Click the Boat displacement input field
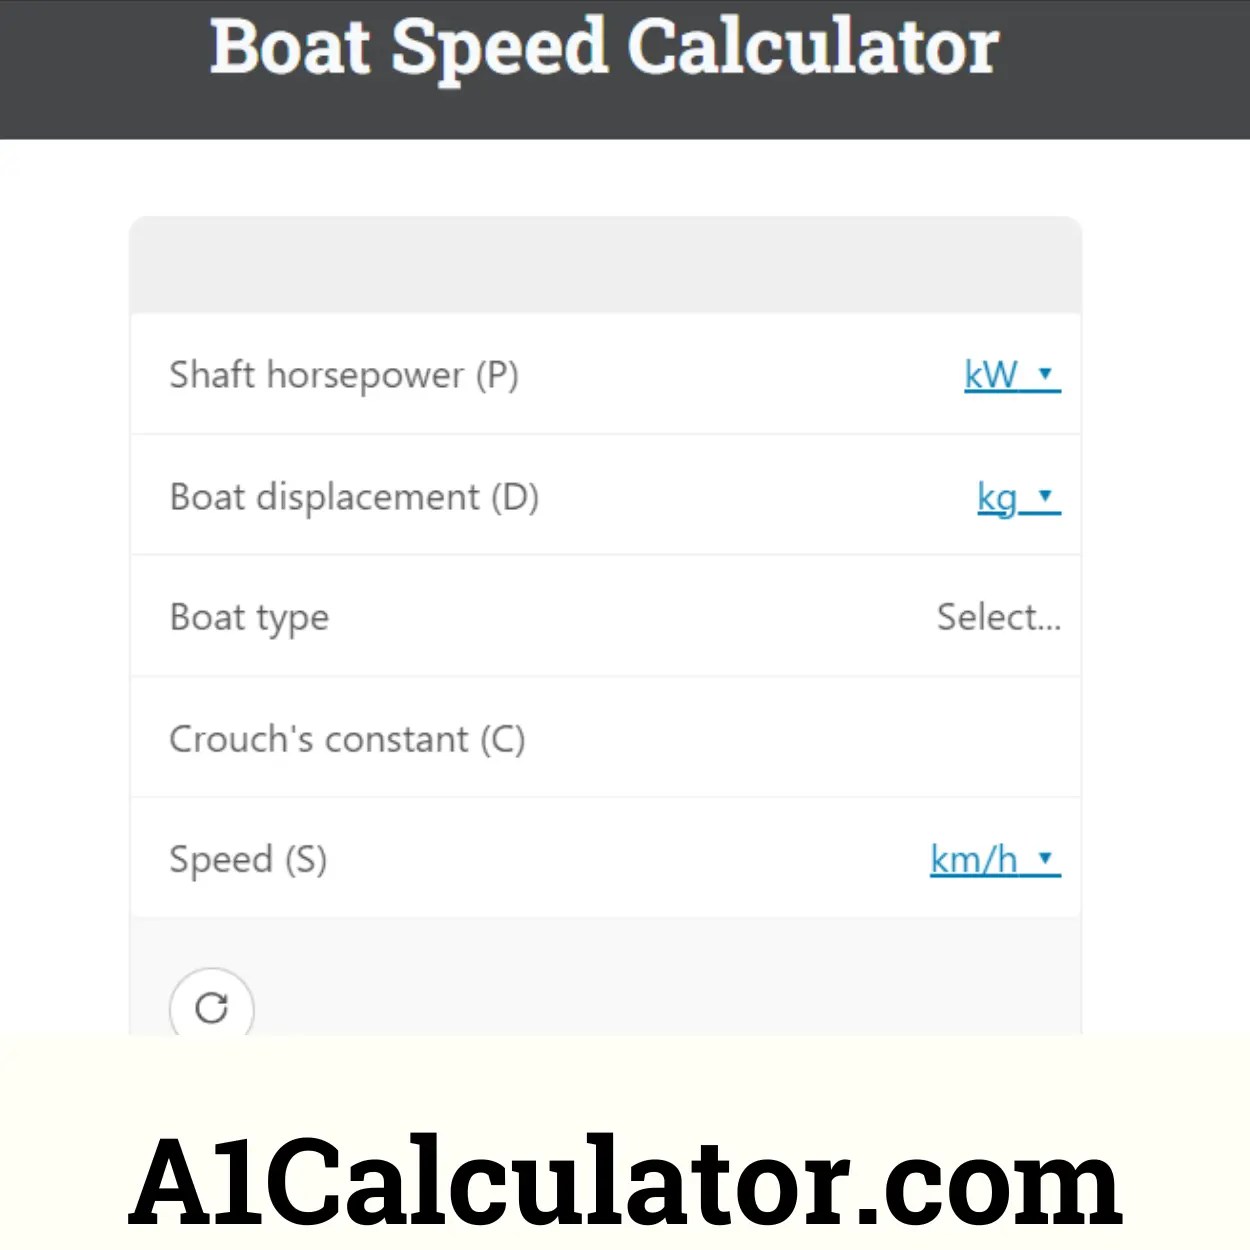Screen dimensions: 1250x1250 pos(750,497)
